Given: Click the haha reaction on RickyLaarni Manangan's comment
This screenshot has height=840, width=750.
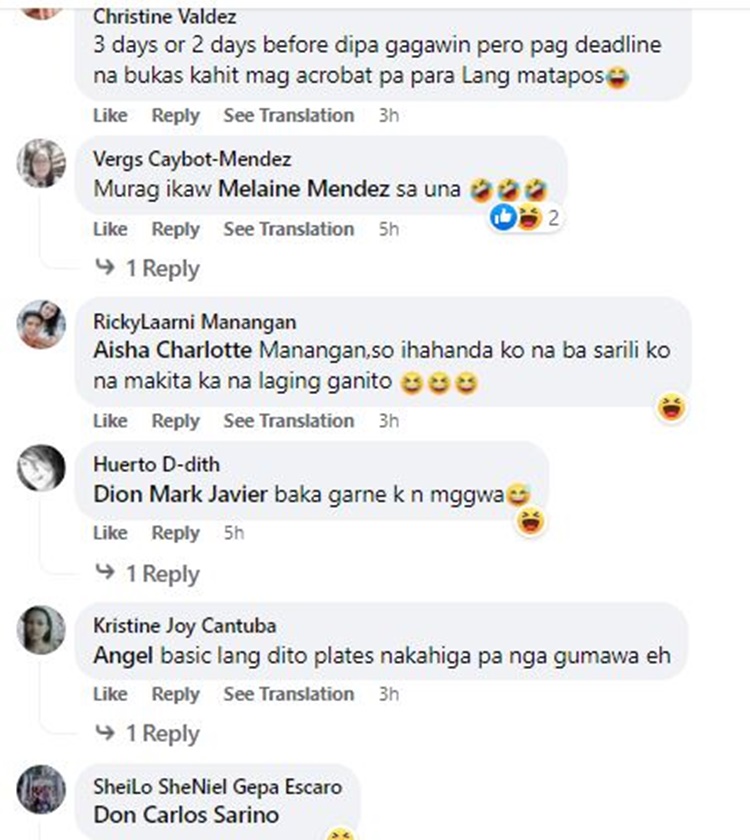Looking at the screenshot, I should pos(671,407).
